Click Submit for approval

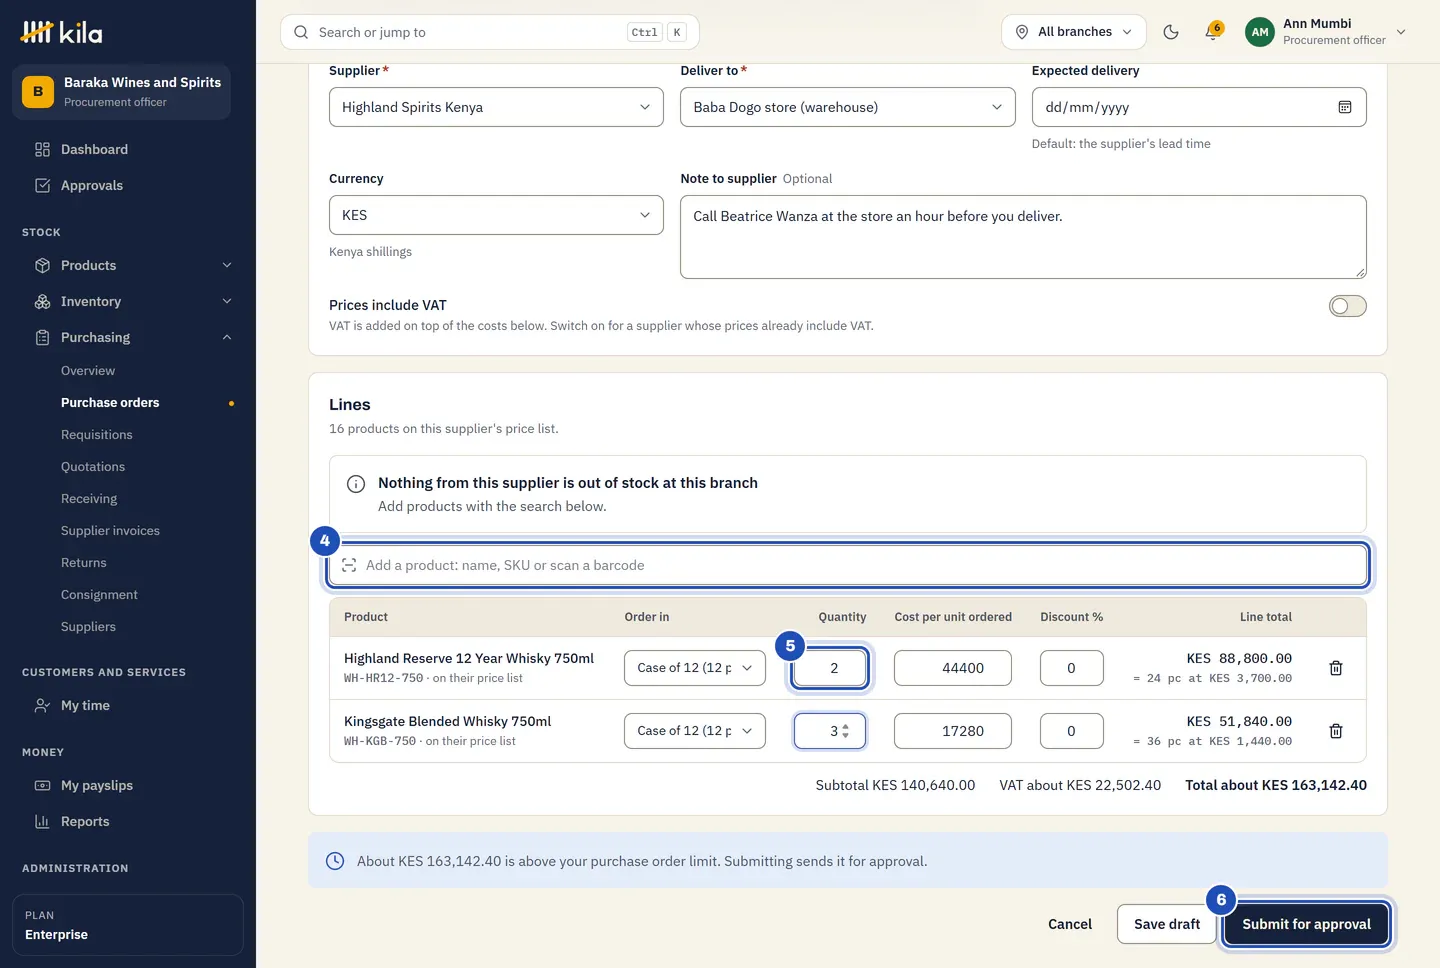pos(1306,924)
